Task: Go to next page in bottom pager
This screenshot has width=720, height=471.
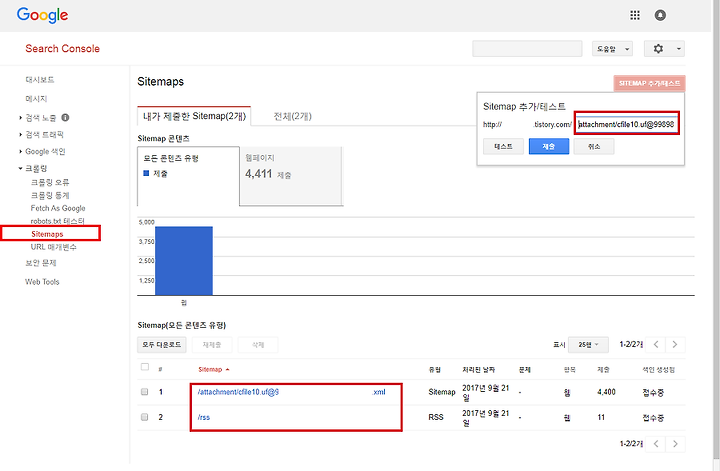Action: coord(675,443)
